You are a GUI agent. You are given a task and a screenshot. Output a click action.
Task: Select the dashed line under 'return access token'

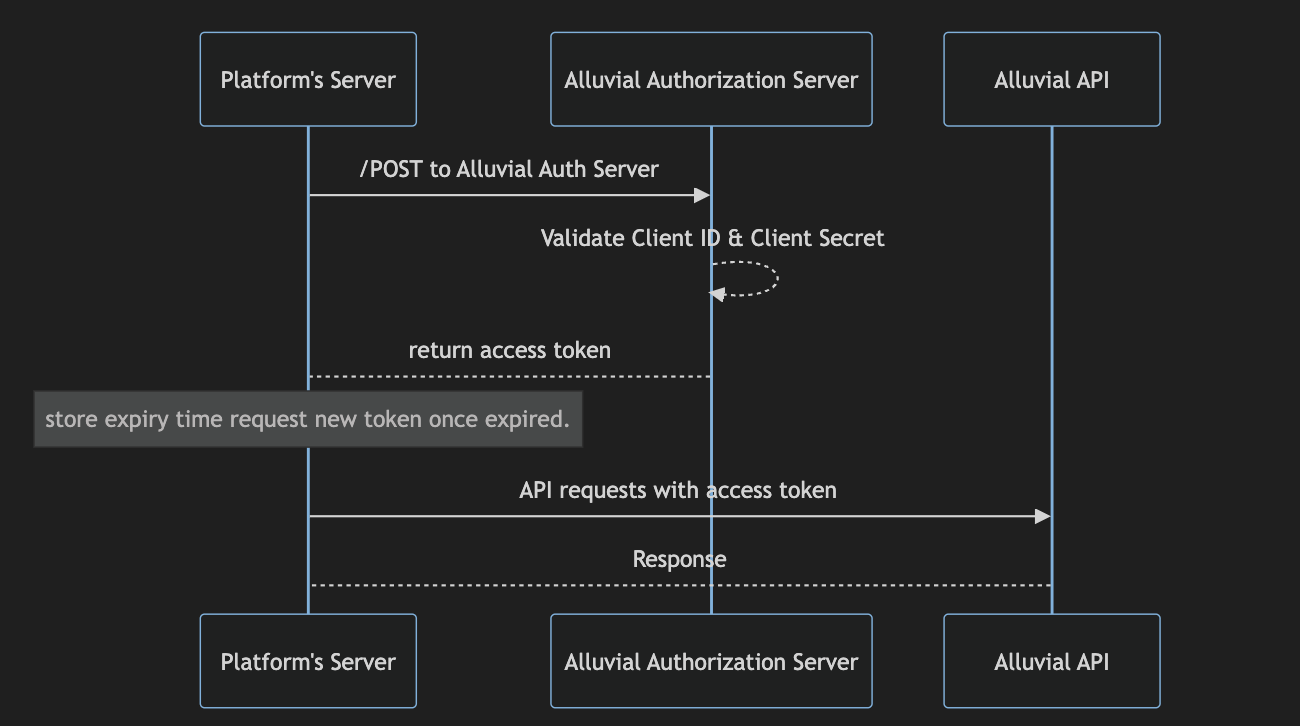click(509, 376)
